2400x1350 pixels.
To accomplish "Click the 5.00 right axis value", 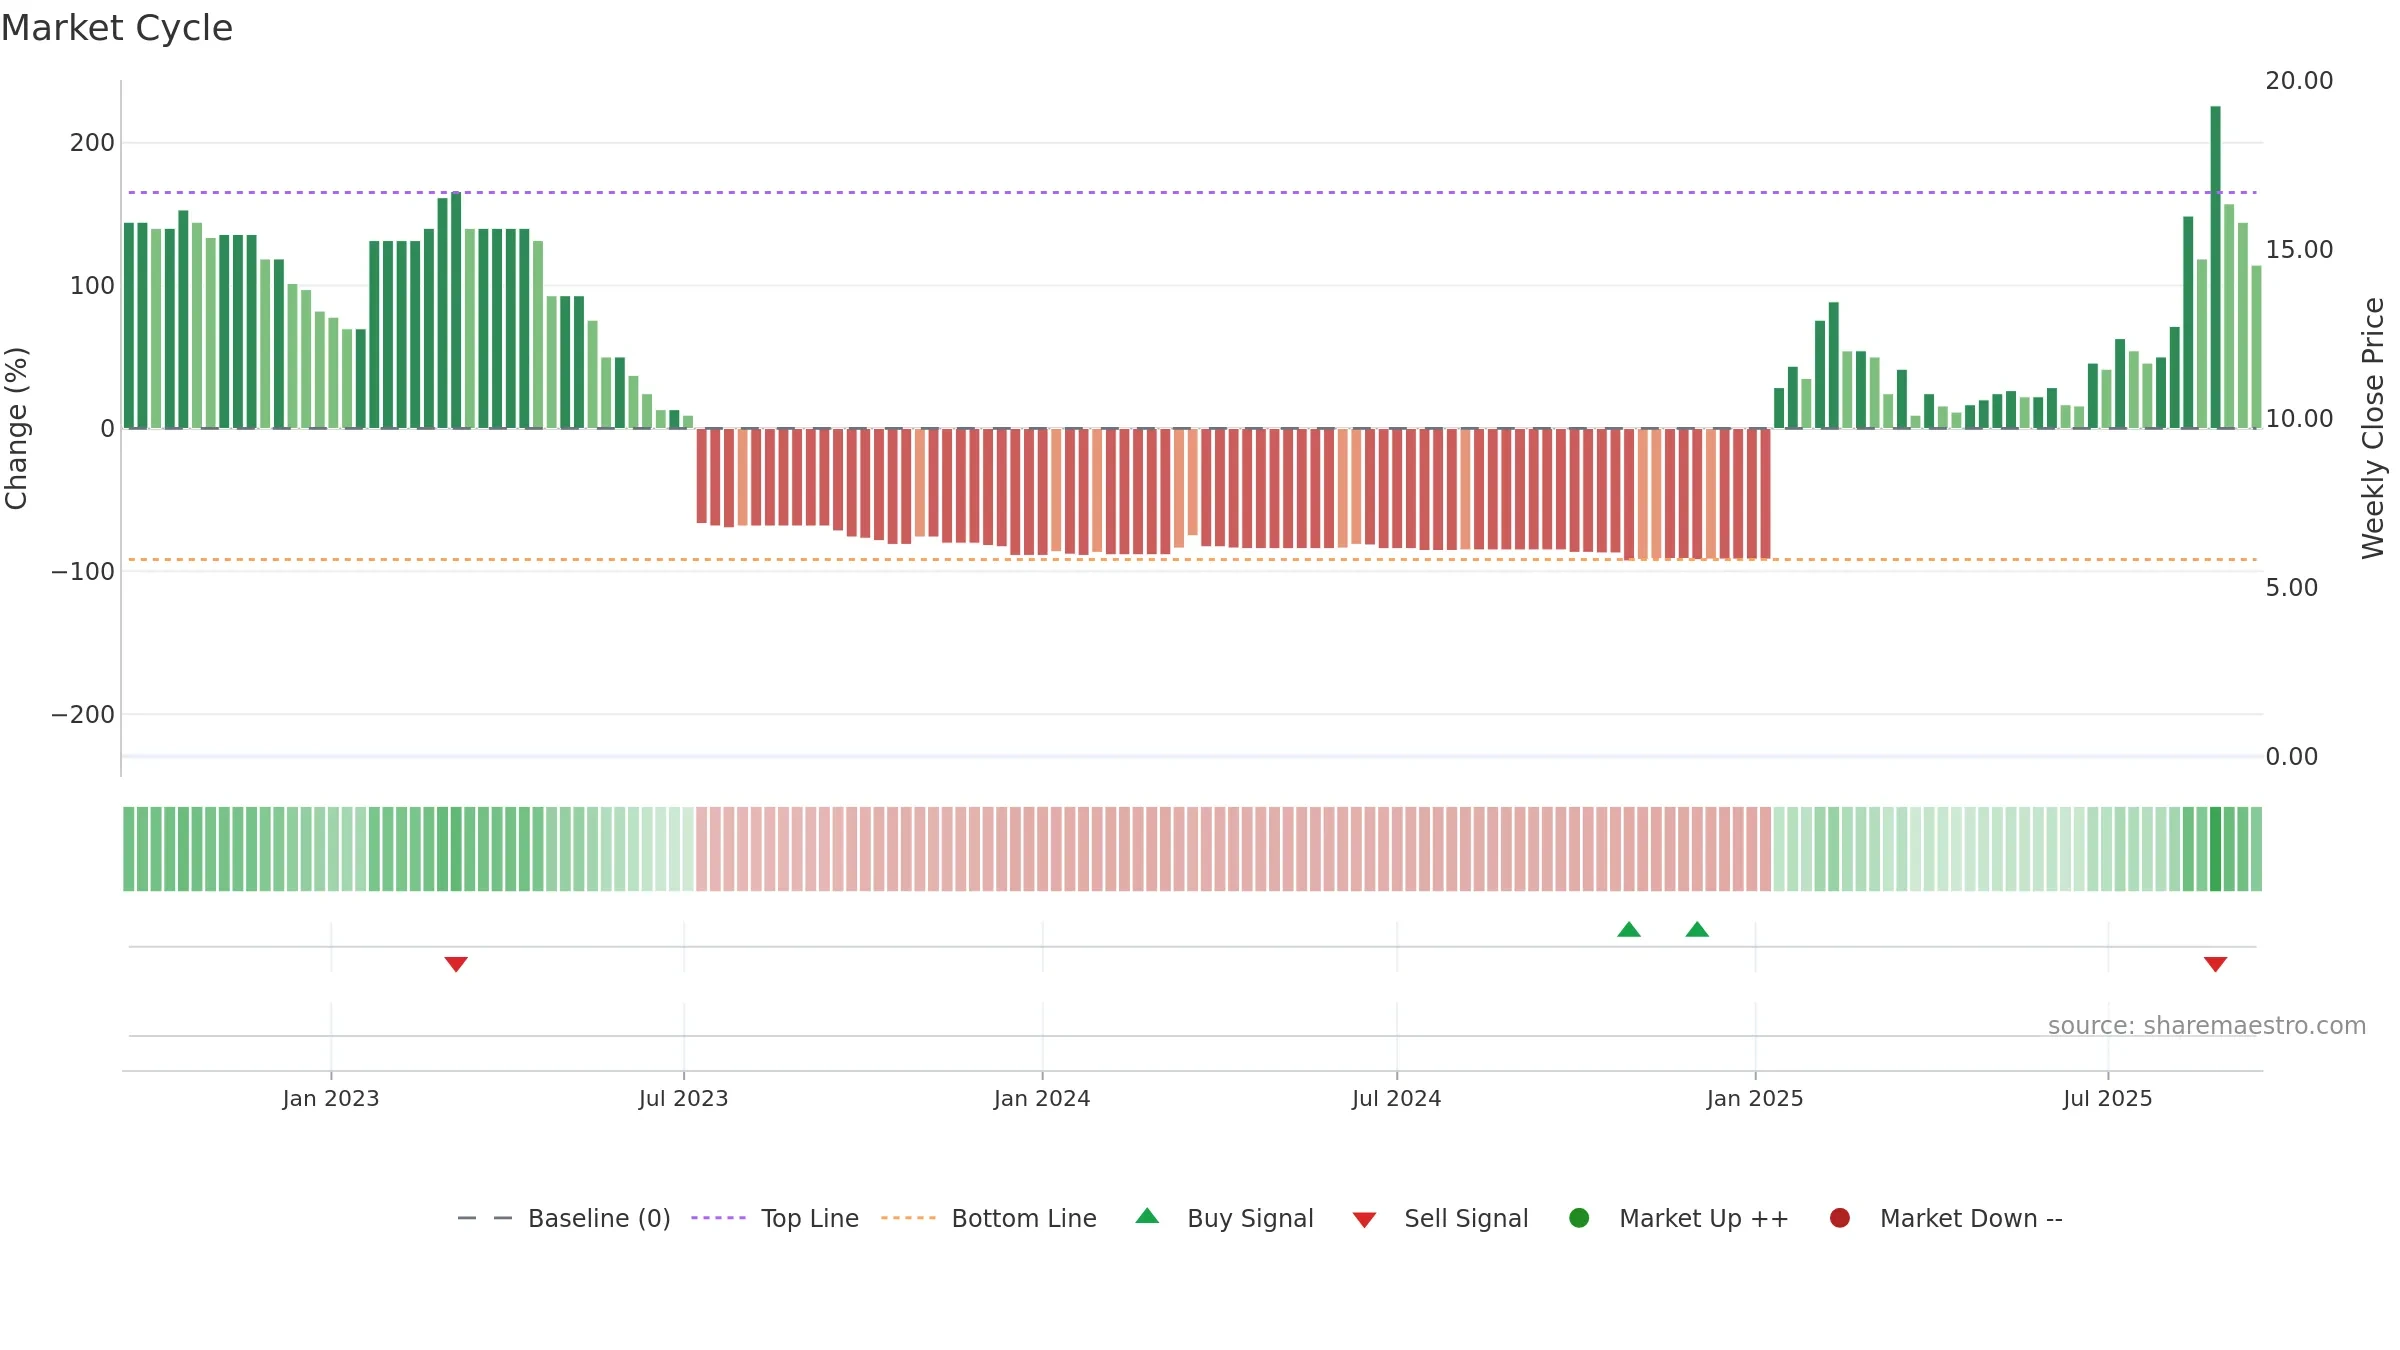I will pos(2291,587).
